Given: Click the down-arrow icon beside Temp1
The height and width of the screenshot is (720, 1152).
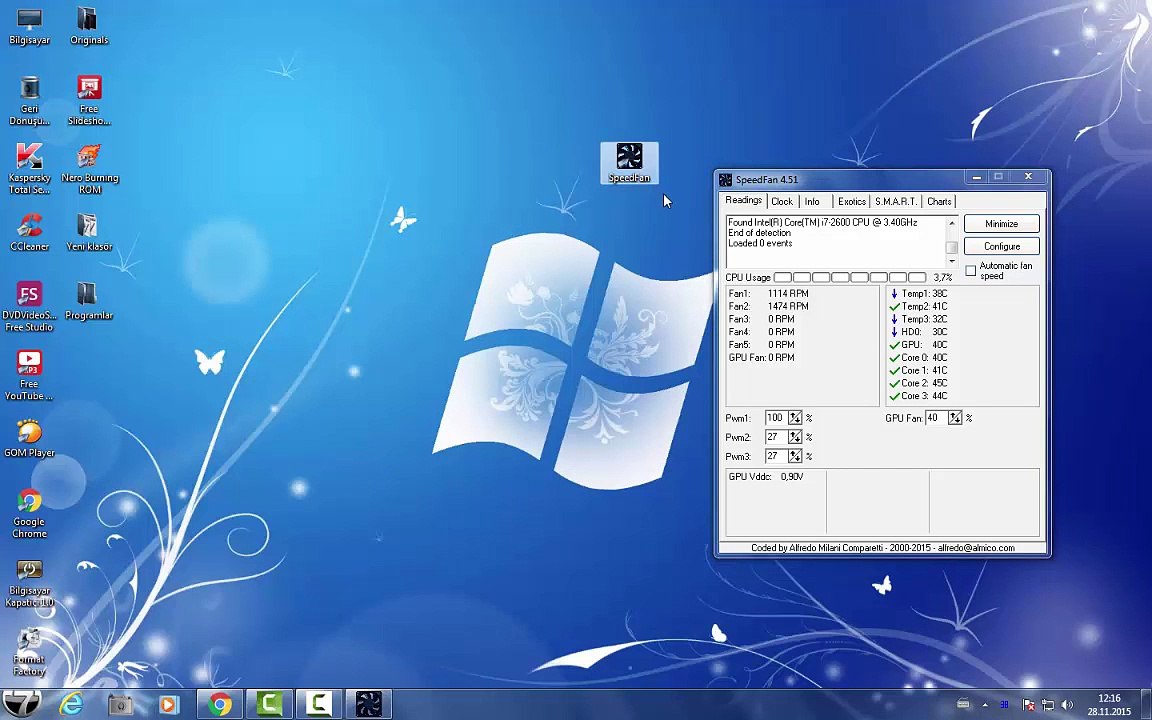Looking at the screenshot, I should click(894, 294).
